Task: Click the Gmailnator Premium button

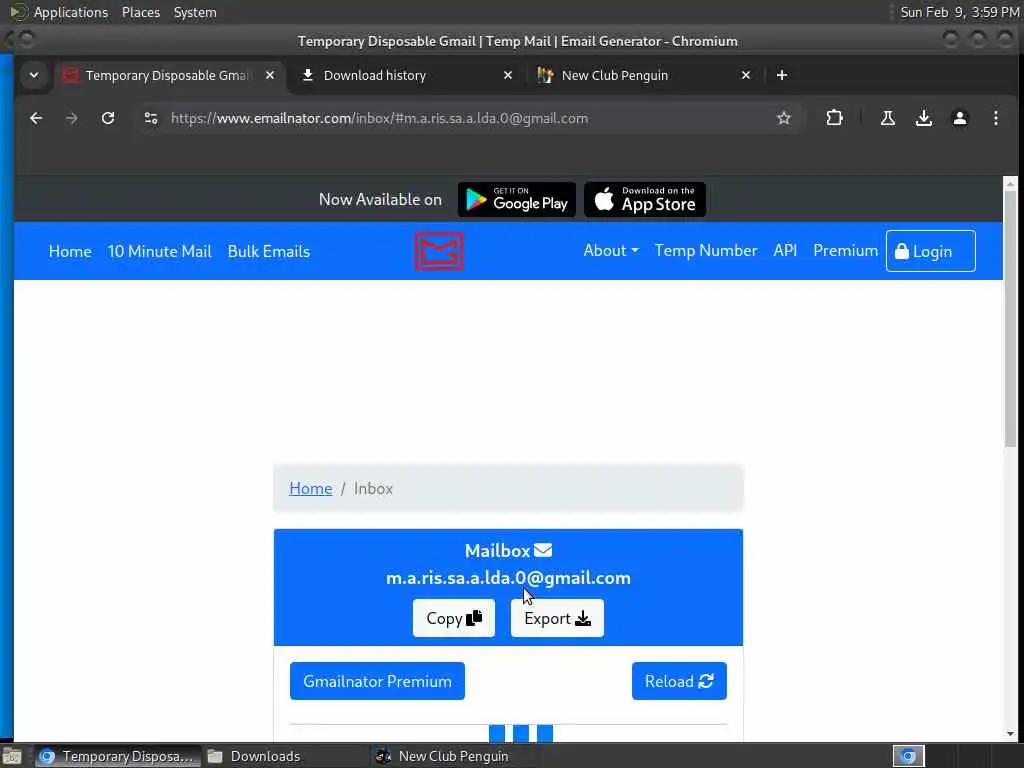Action: pyautogui.click(x=377, y=681)
